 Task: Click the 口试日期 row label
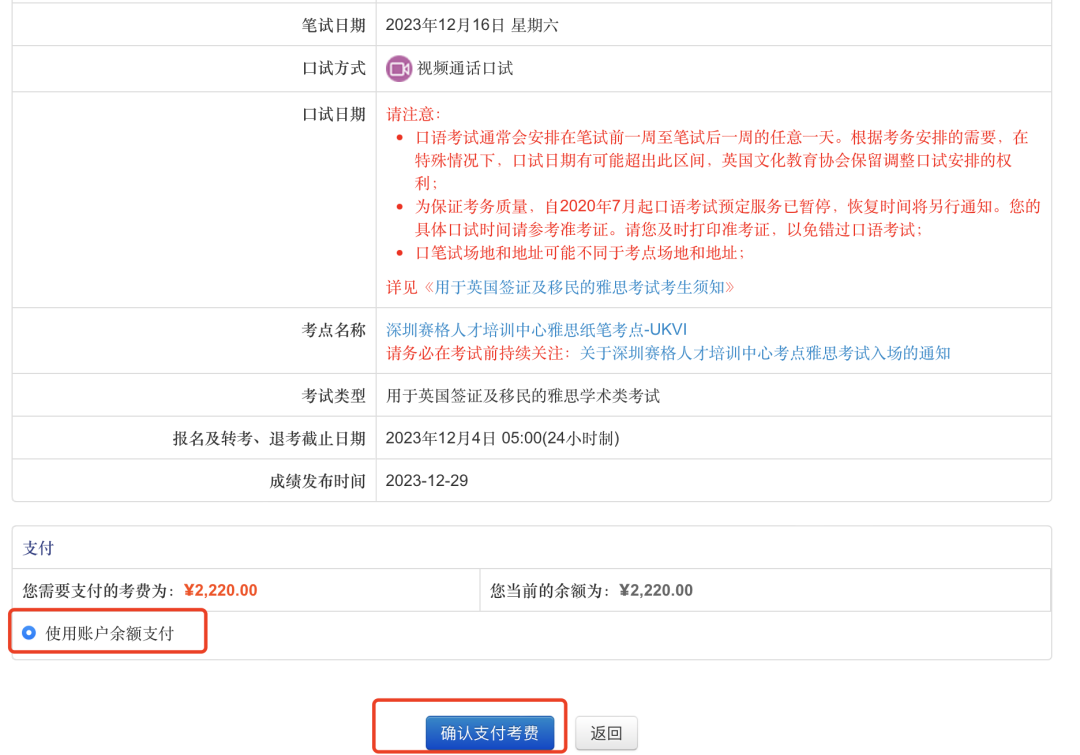(x=334, y=115)
